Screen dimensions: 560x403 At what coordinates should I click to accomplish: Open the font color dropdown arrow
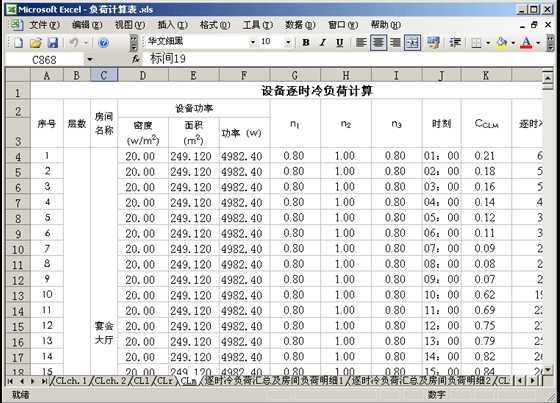coord(538,43)
